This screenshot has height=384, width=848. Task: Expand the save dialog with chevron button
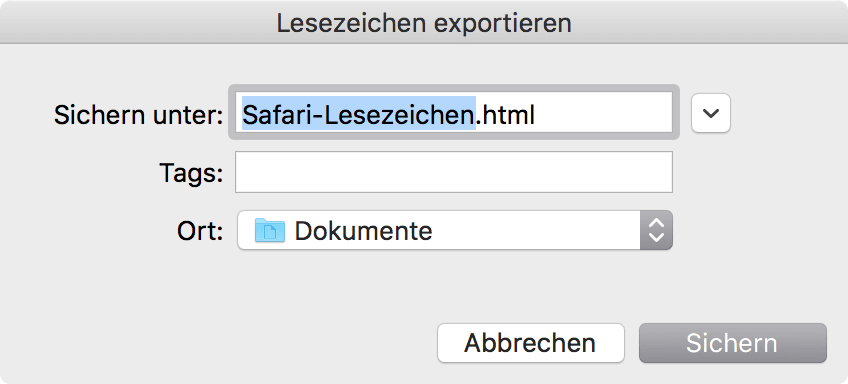tap(711, 113)
